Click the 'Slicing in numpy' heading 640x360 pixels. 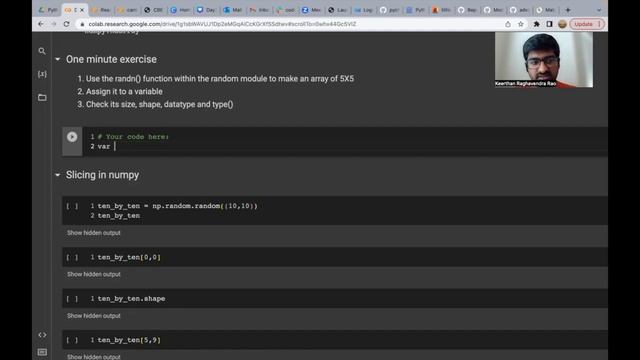coord(102,175)
